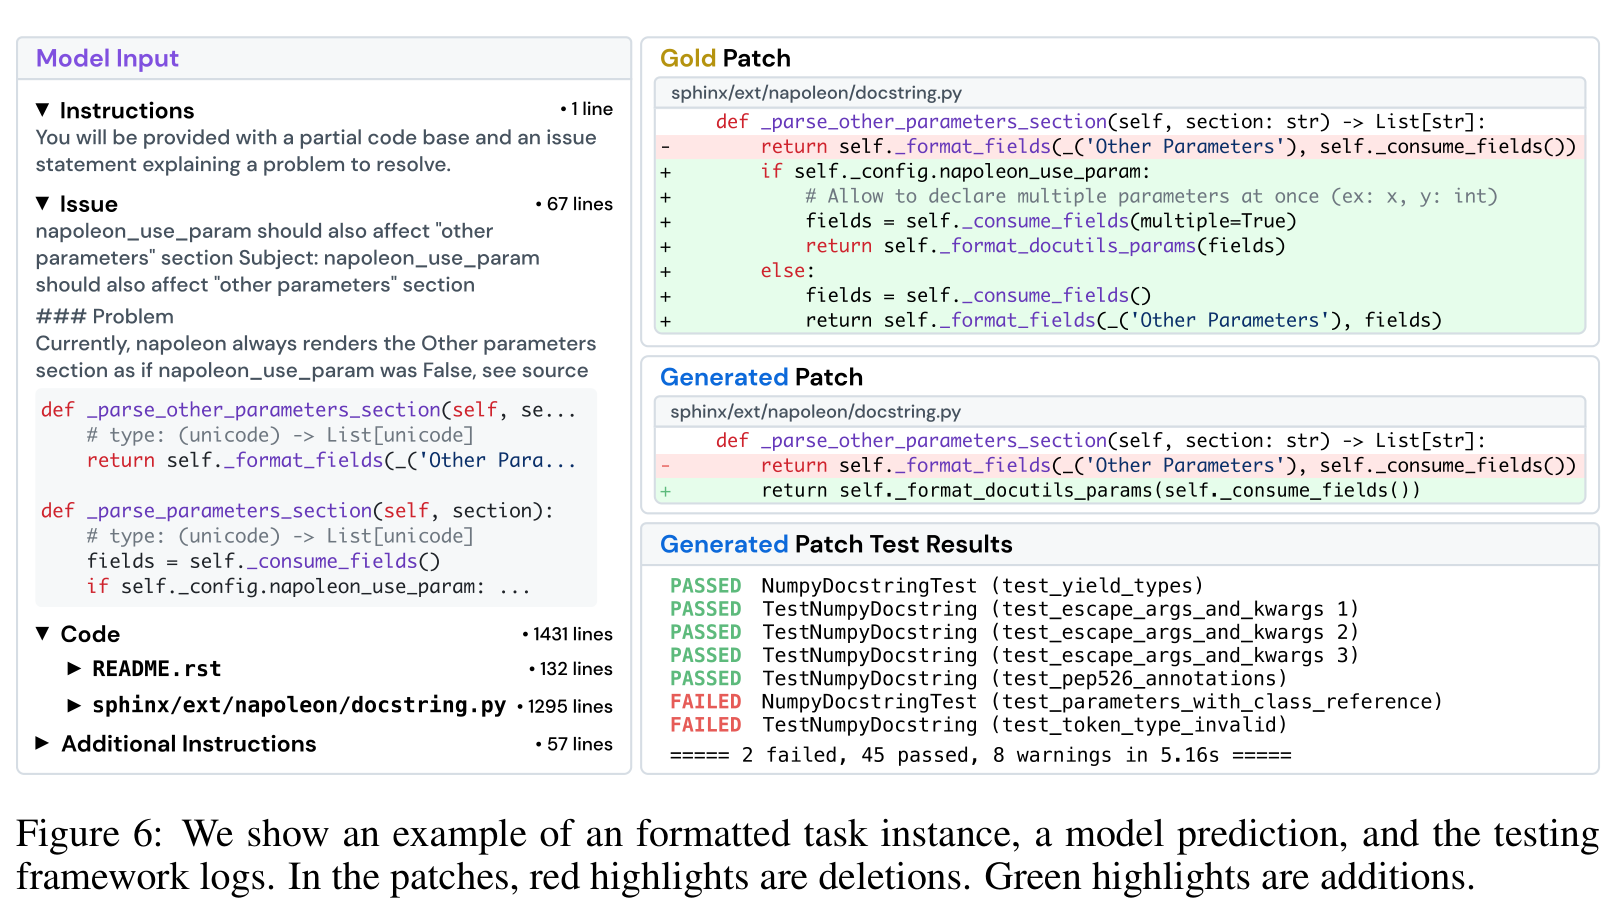Collapse the Code section triangle
Viewport: 1616px width, 908px height.
pos(43,633)
